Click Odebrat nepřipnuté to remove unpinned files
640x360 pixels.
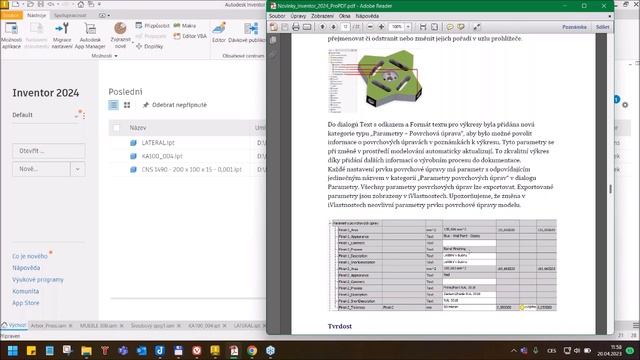pos(175,105)
